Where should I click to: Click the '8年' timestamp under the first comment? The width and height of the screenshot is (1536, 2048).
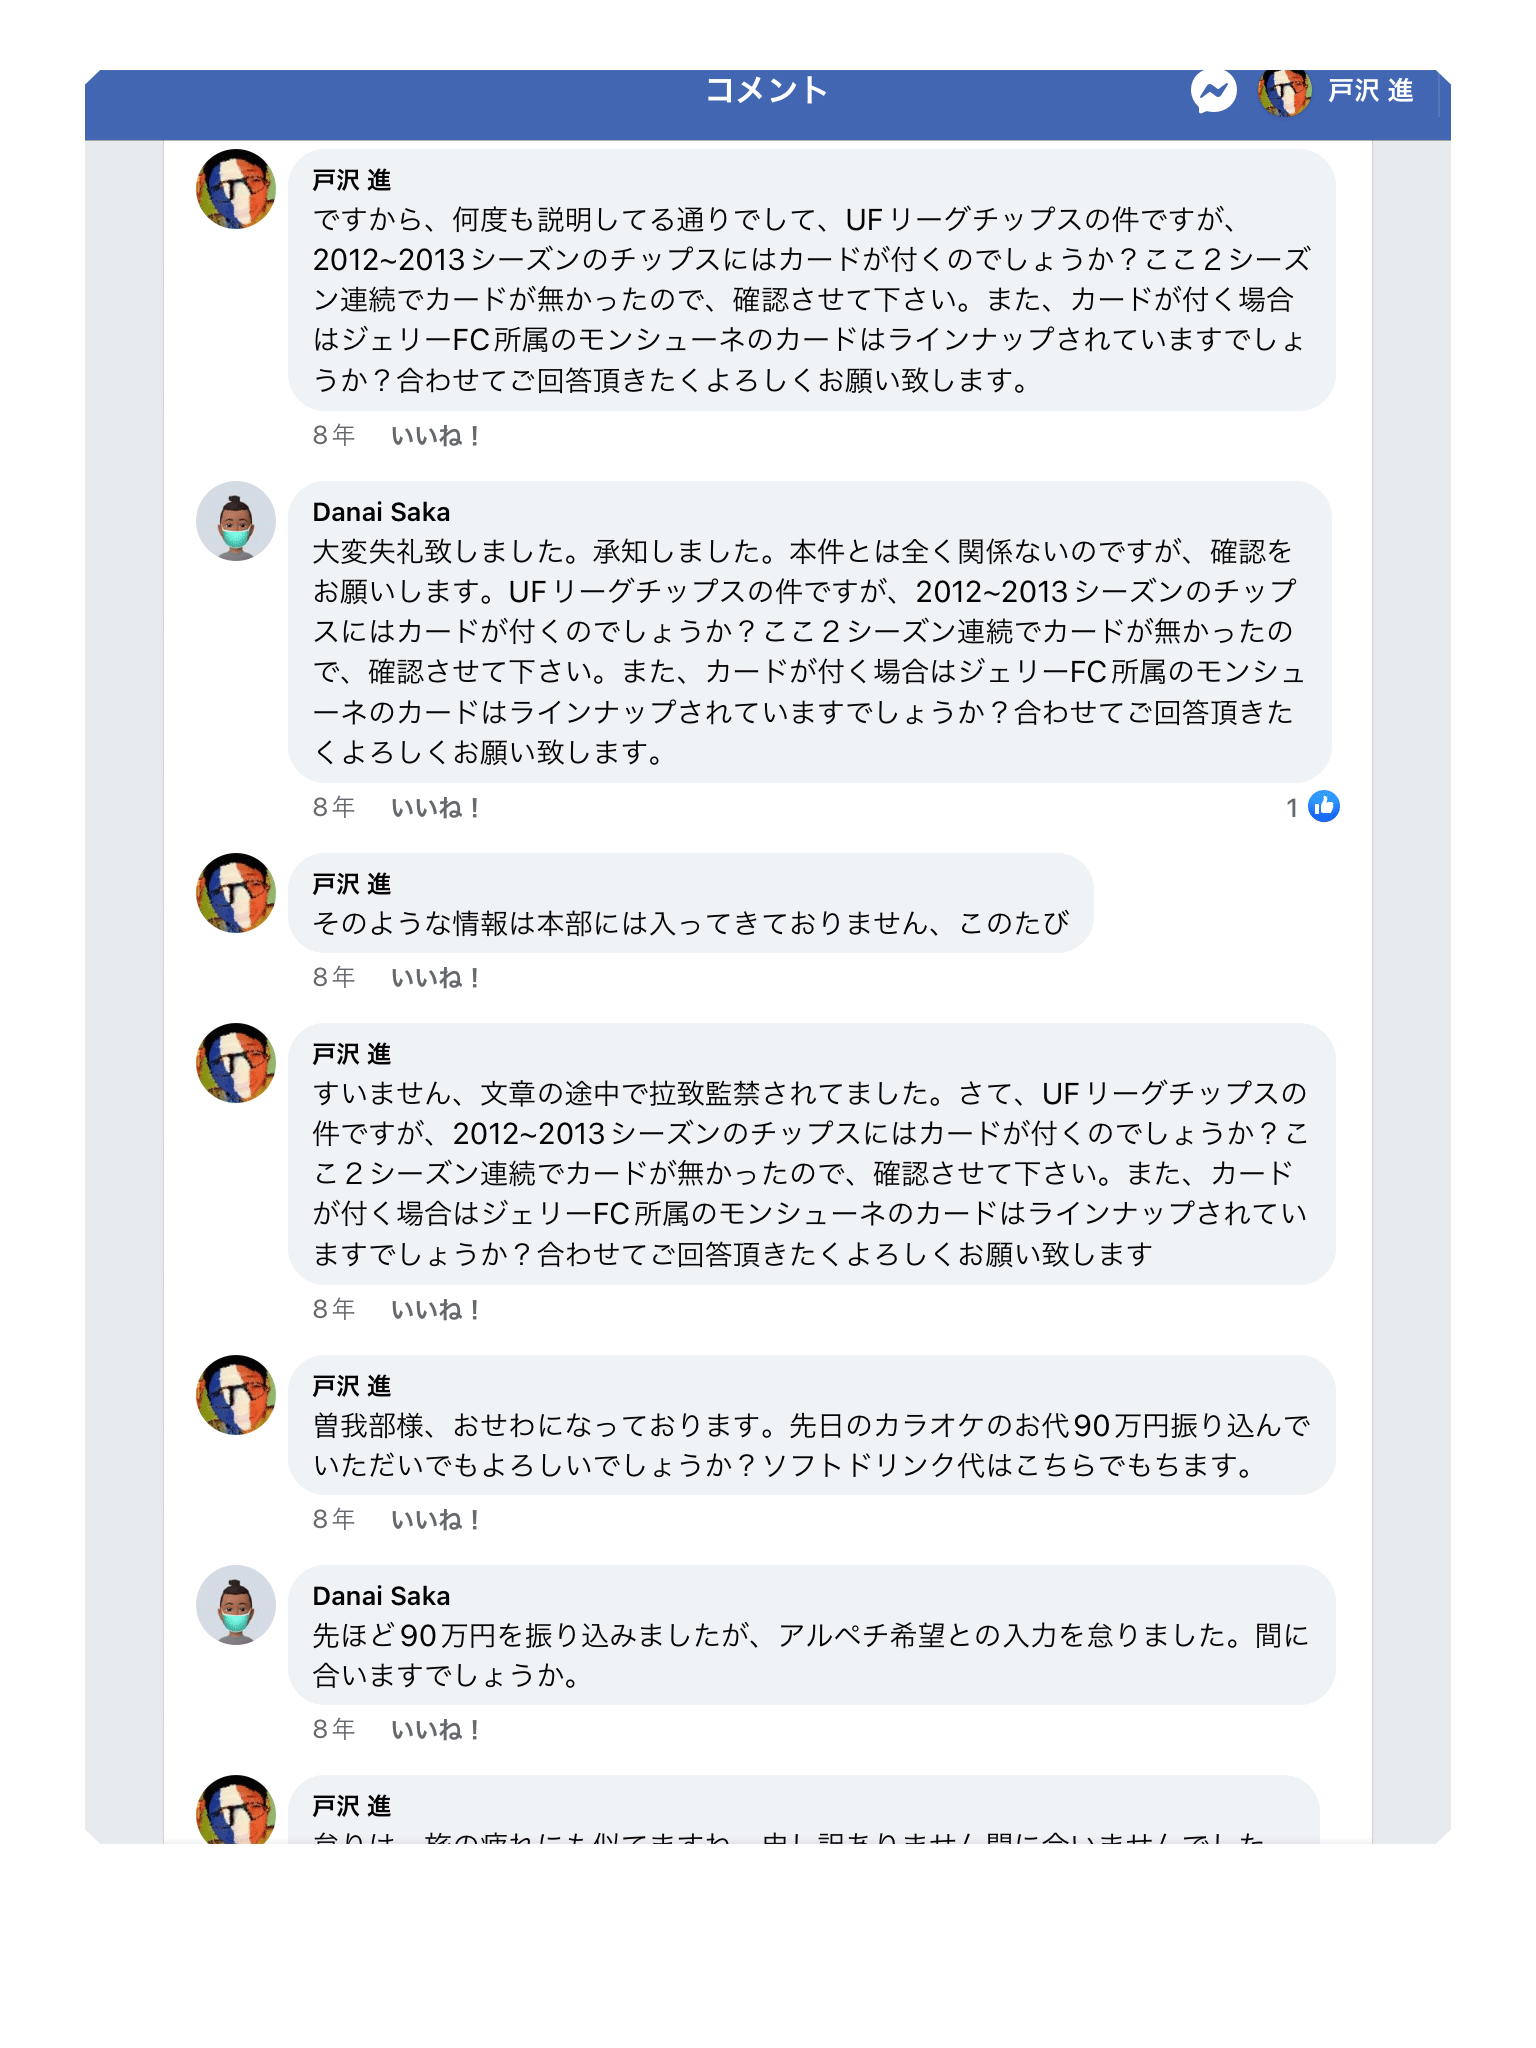(x=334, y=436)
